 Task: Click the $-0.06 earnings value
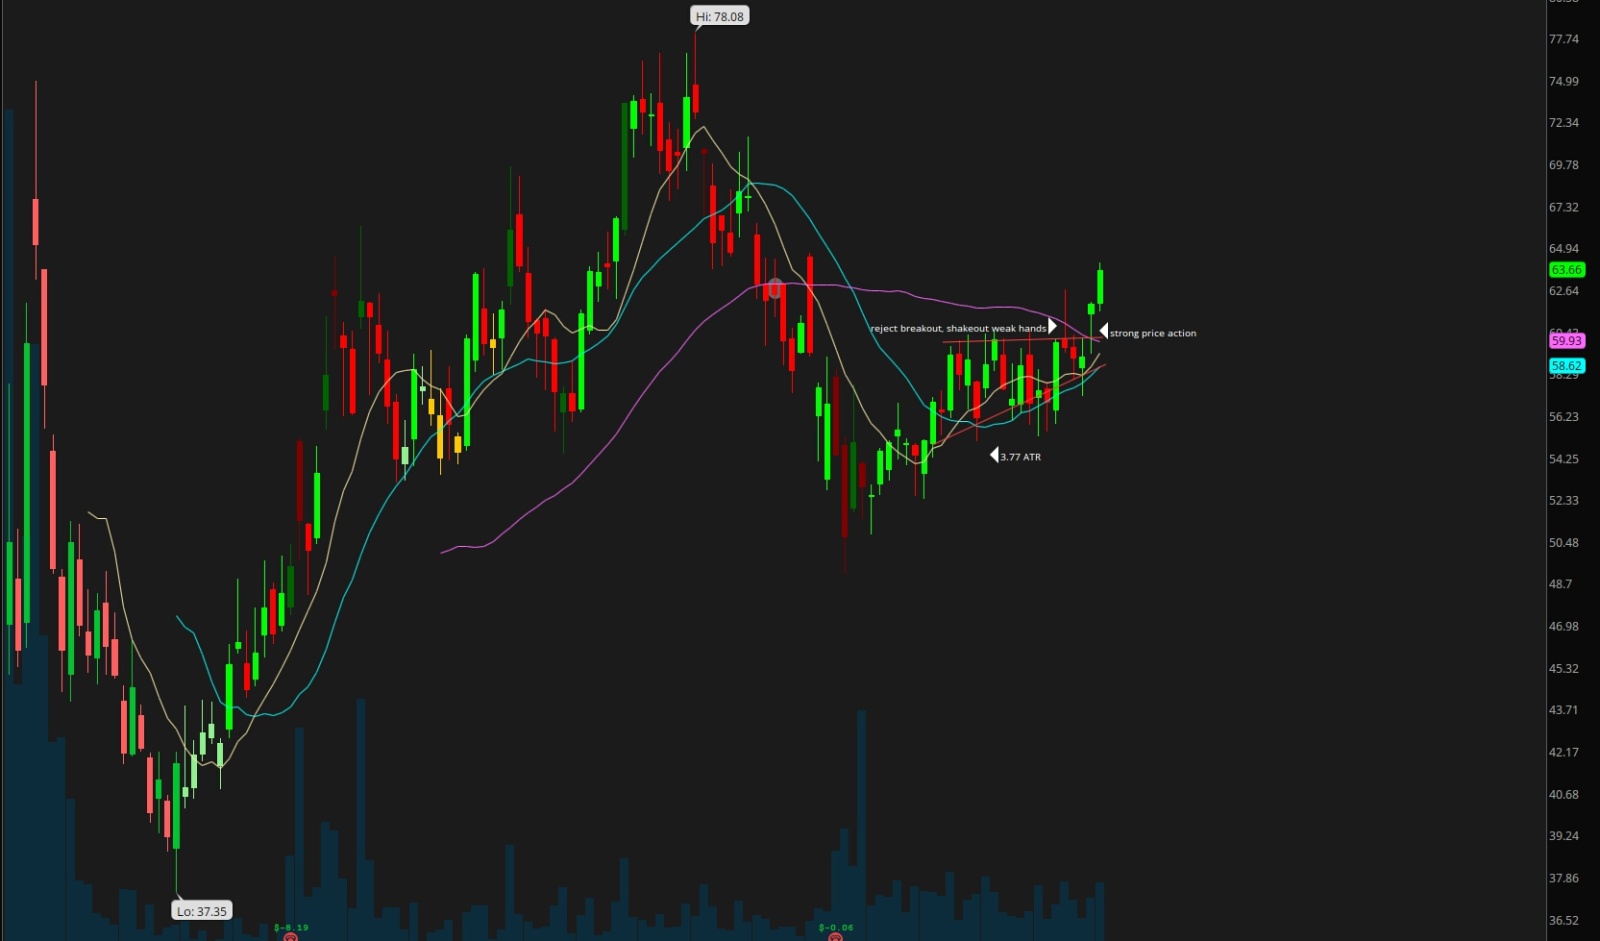pos(836,927)
